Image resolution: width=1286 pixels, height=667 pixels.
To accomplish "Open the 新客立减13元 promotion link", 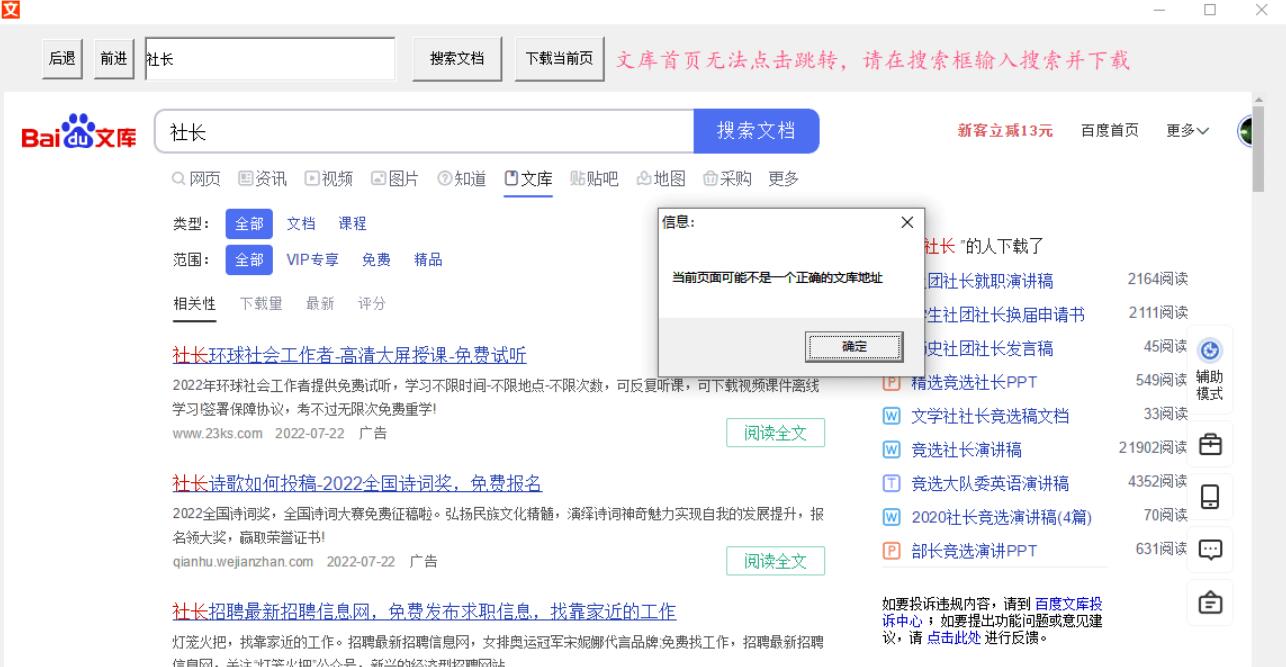I will (x=1005, y=132).
